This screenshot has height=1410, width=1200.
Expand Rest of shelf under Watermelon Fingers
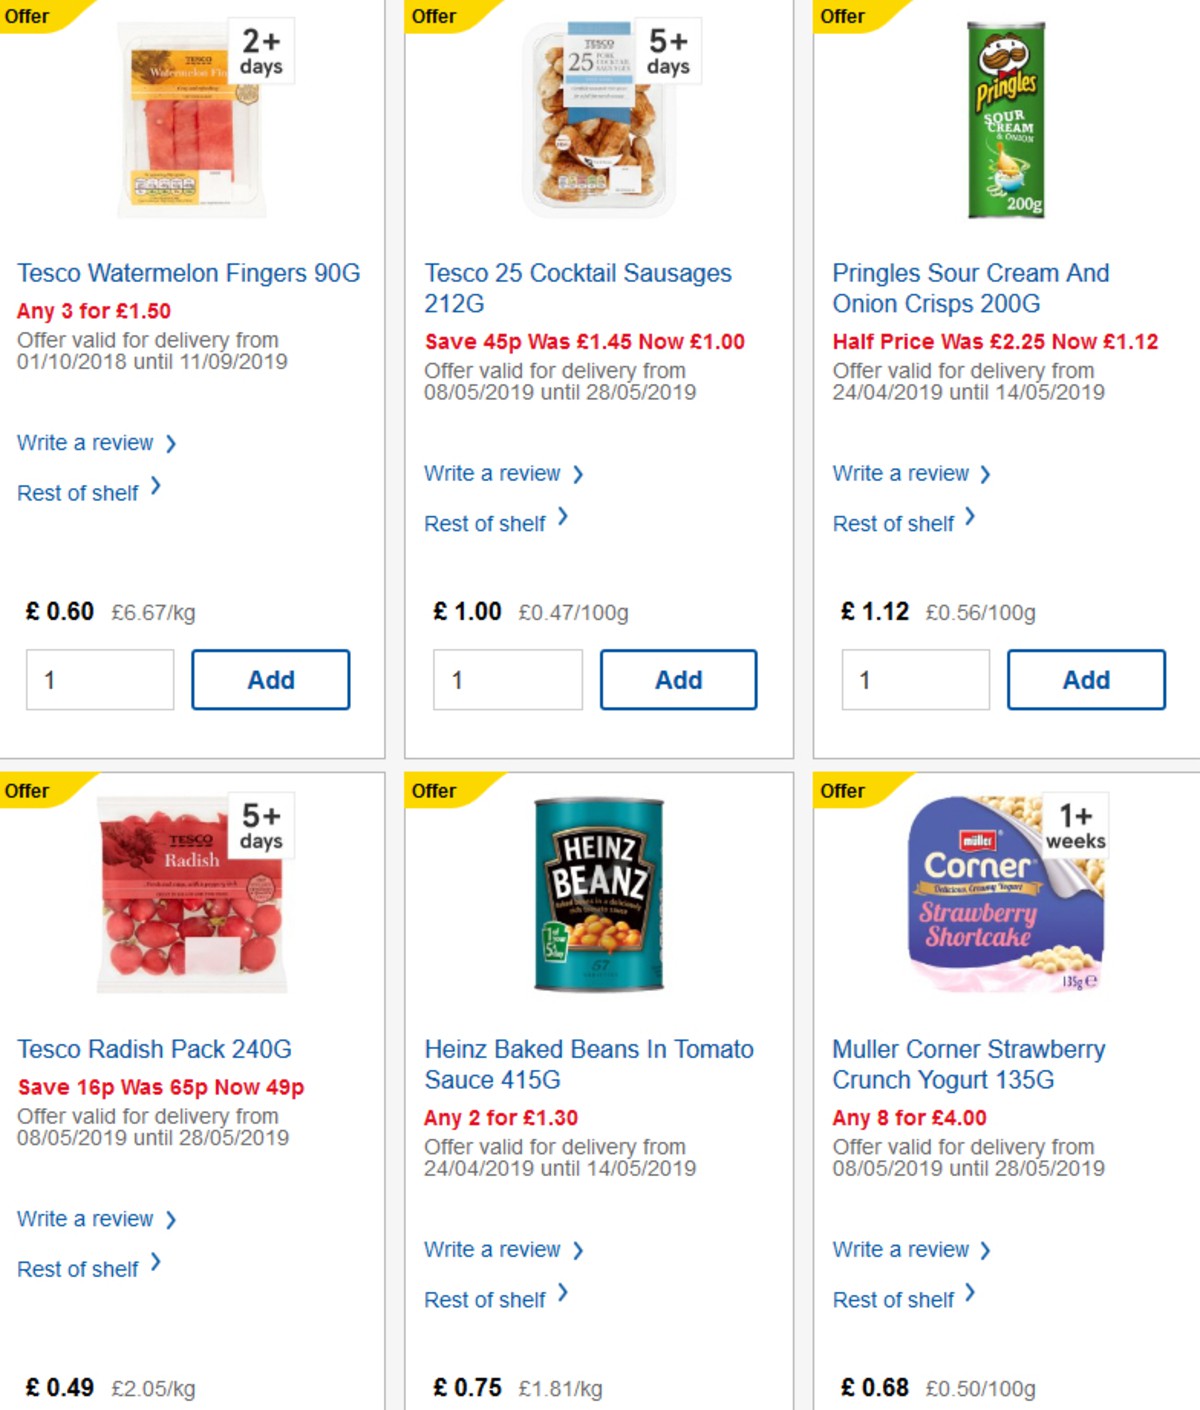78,492
